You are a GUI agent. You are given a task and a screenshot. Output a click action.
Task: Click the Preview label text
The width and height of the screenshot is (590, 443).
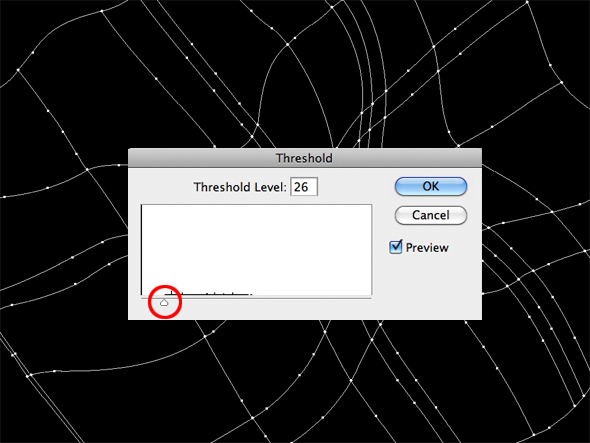(427, 248)
